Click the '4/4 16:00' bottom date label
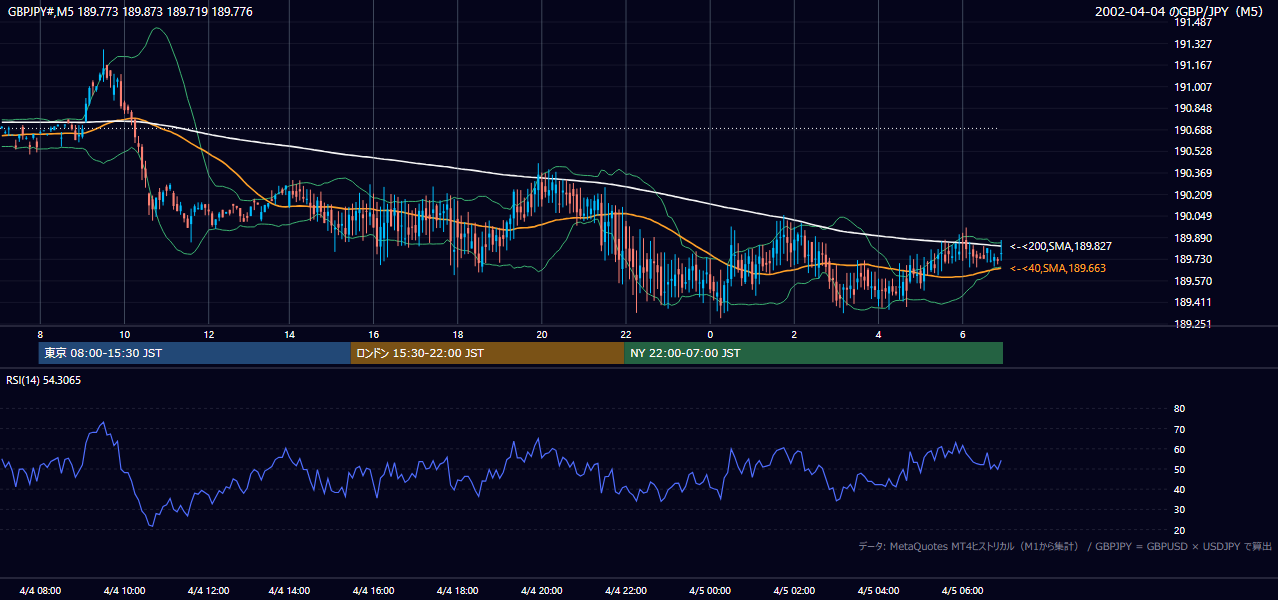The width and height of the screenshot is (1278, 600). point(375,590)
